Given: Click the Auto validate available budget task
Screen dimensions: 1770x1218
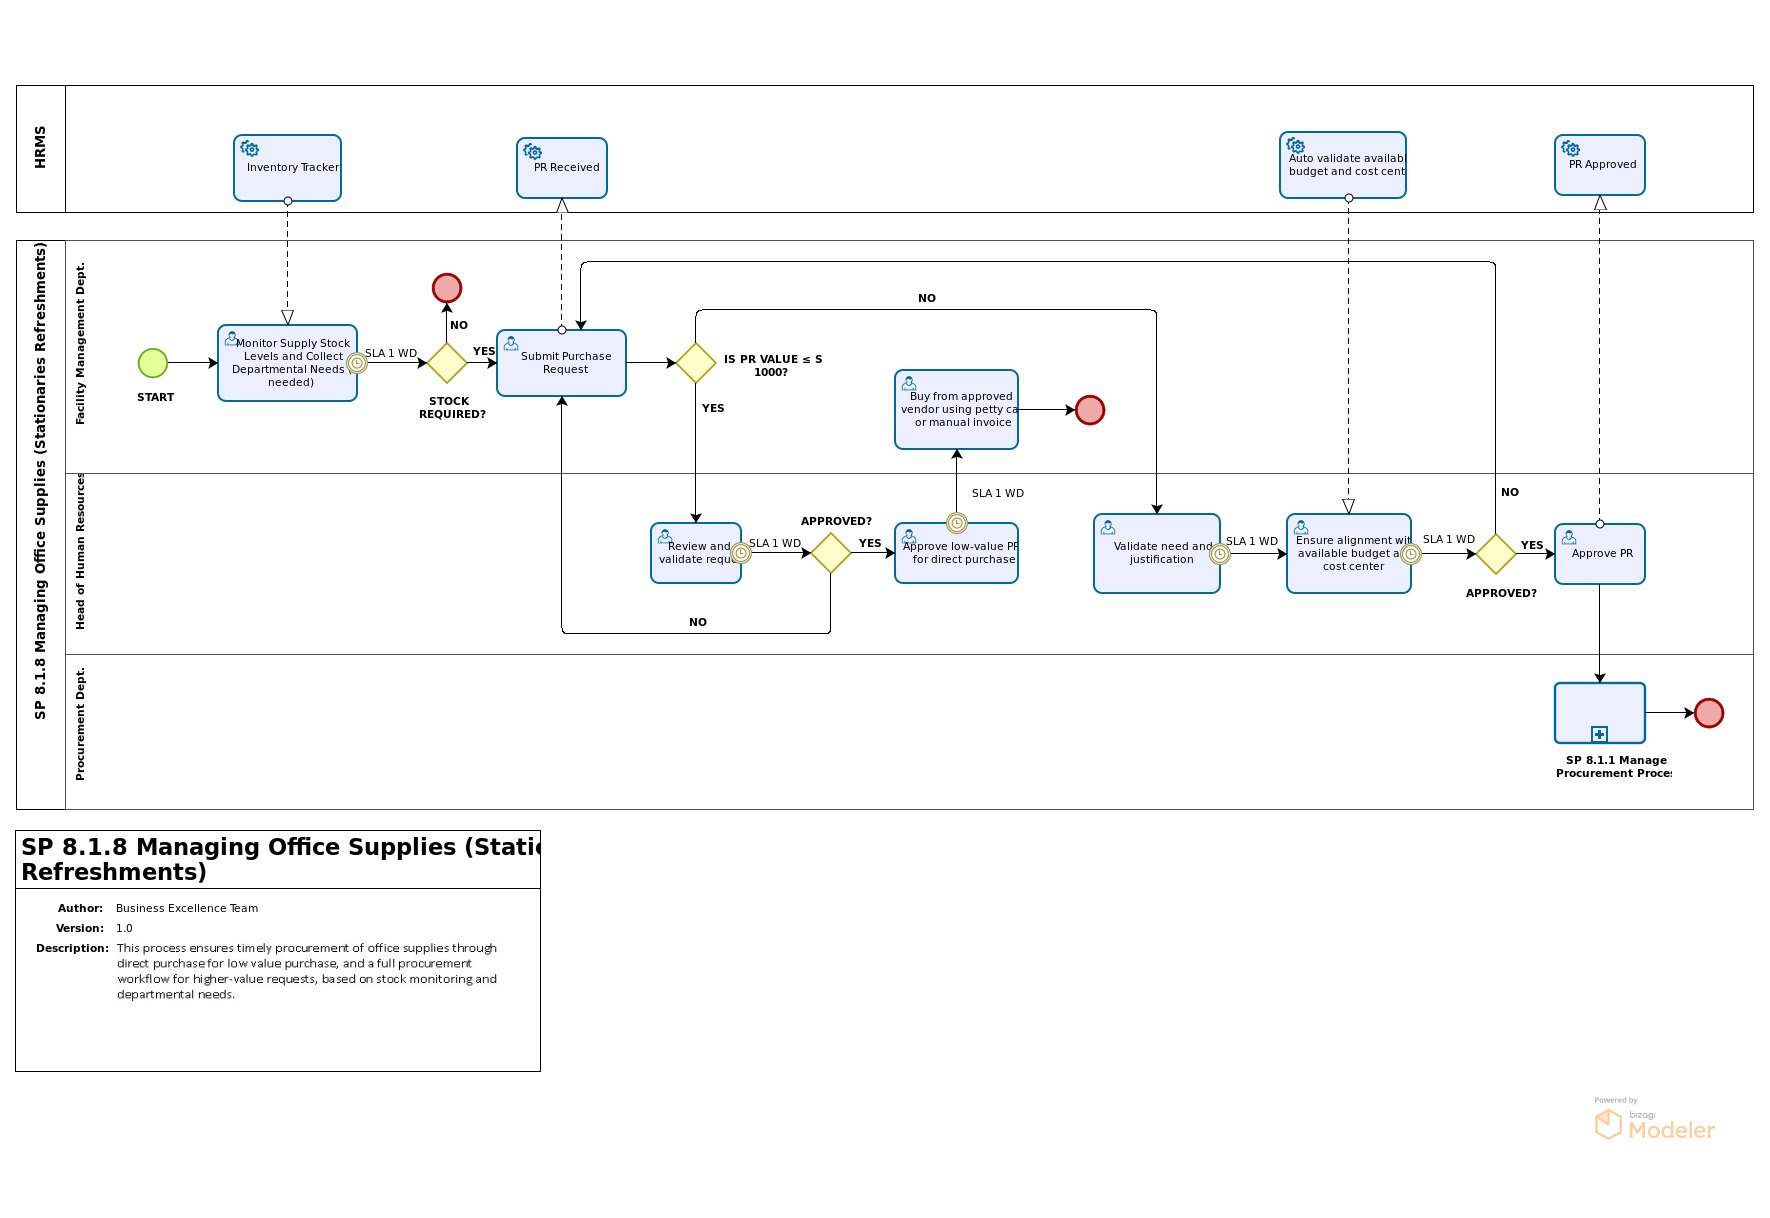Looking at the screenshot, I should pyautogui.click(x=1342, y=165).
